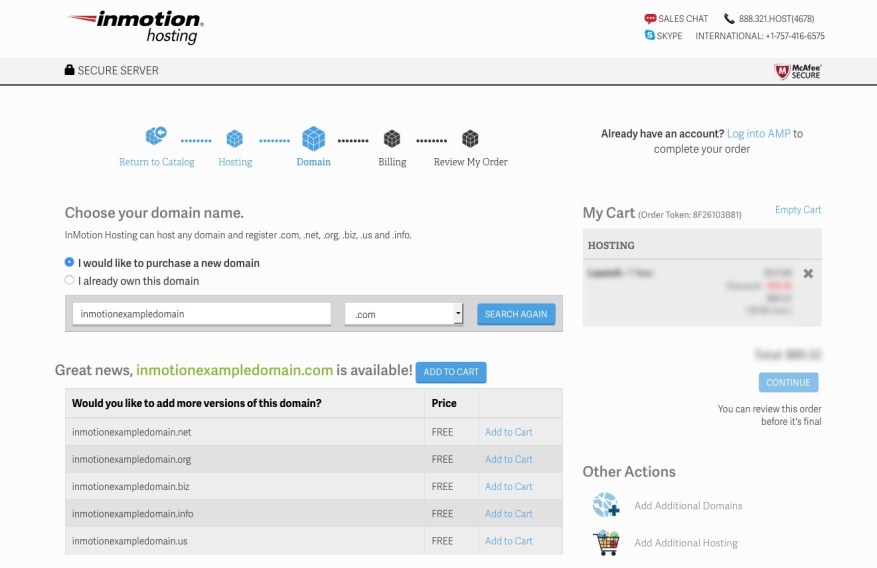Click the Add Additional Hosting cart icon
The height and width of the screenshot is (568, 877).
(606, 542)
